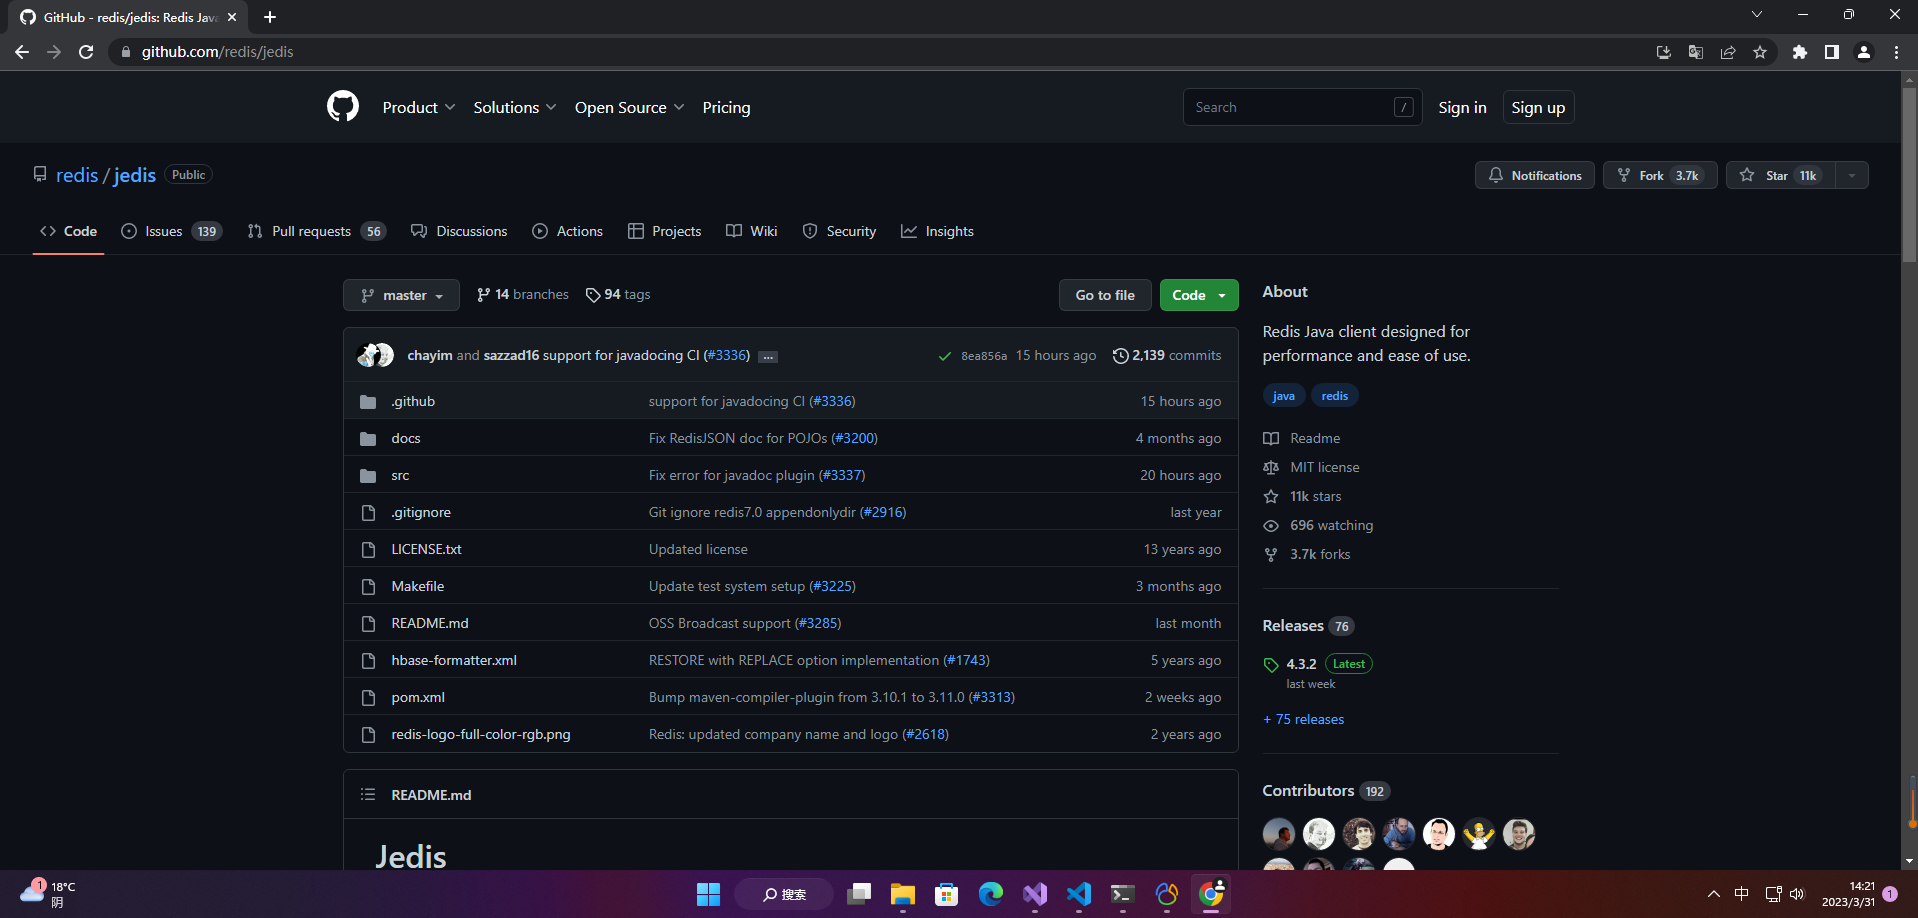Open the Actions tab
The width and height of the screenshot is (1918, 918).
568,231
